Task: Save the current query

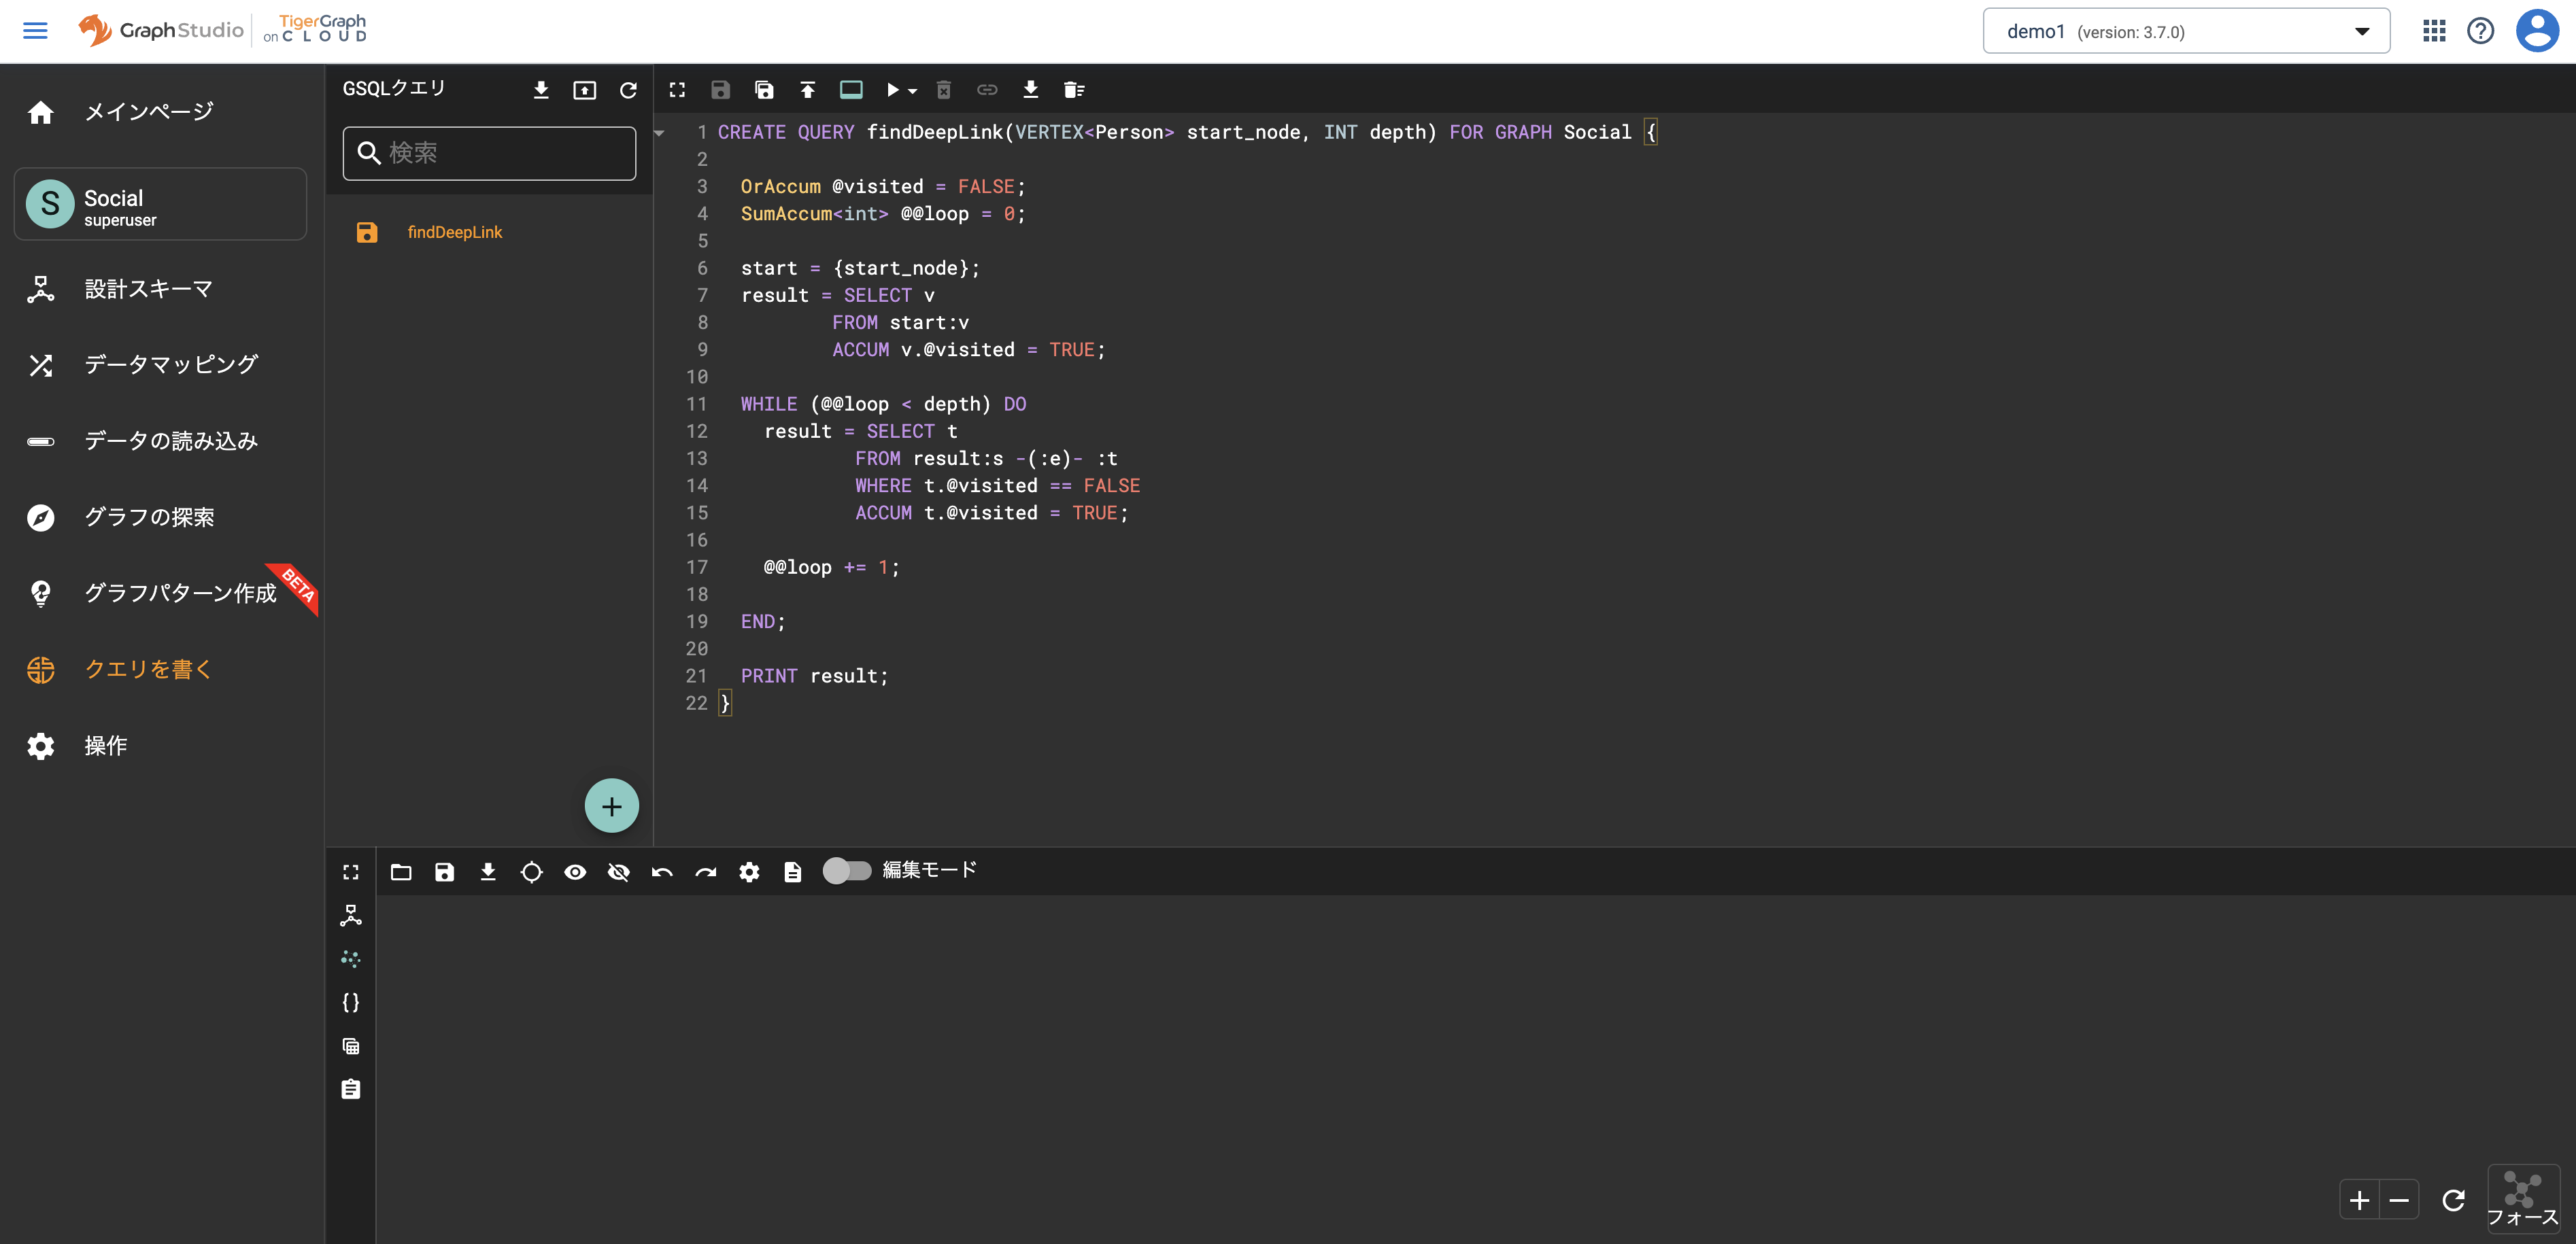Action: tap(720, 89)
